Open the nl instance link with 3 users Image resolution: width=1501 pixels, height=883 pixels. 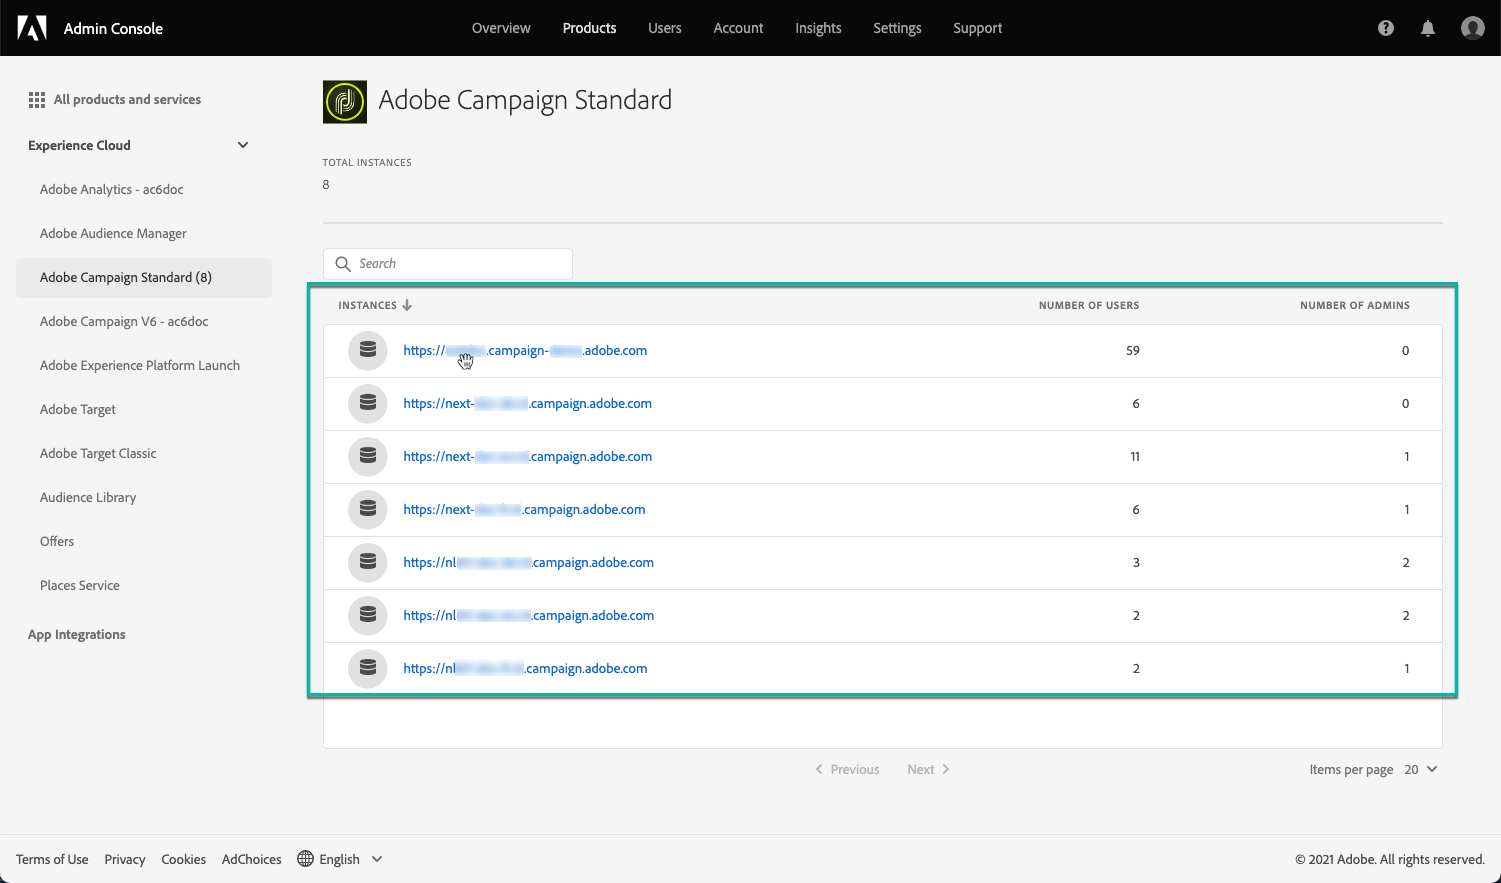(x=529, y=563)
